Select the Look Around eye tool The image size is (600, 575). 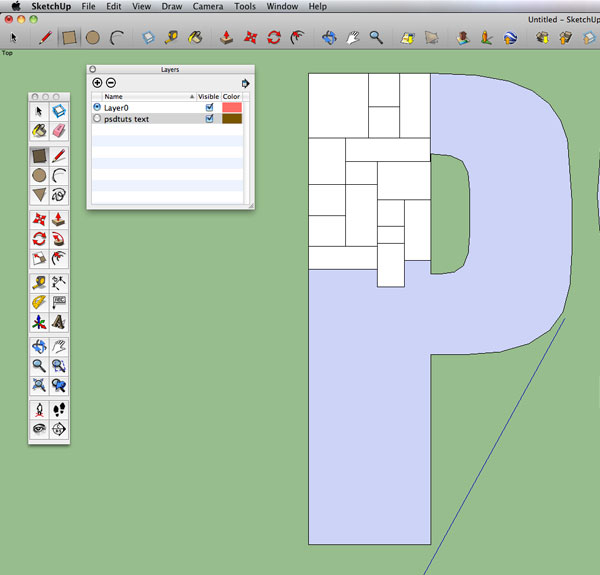[x=39, y=429]
